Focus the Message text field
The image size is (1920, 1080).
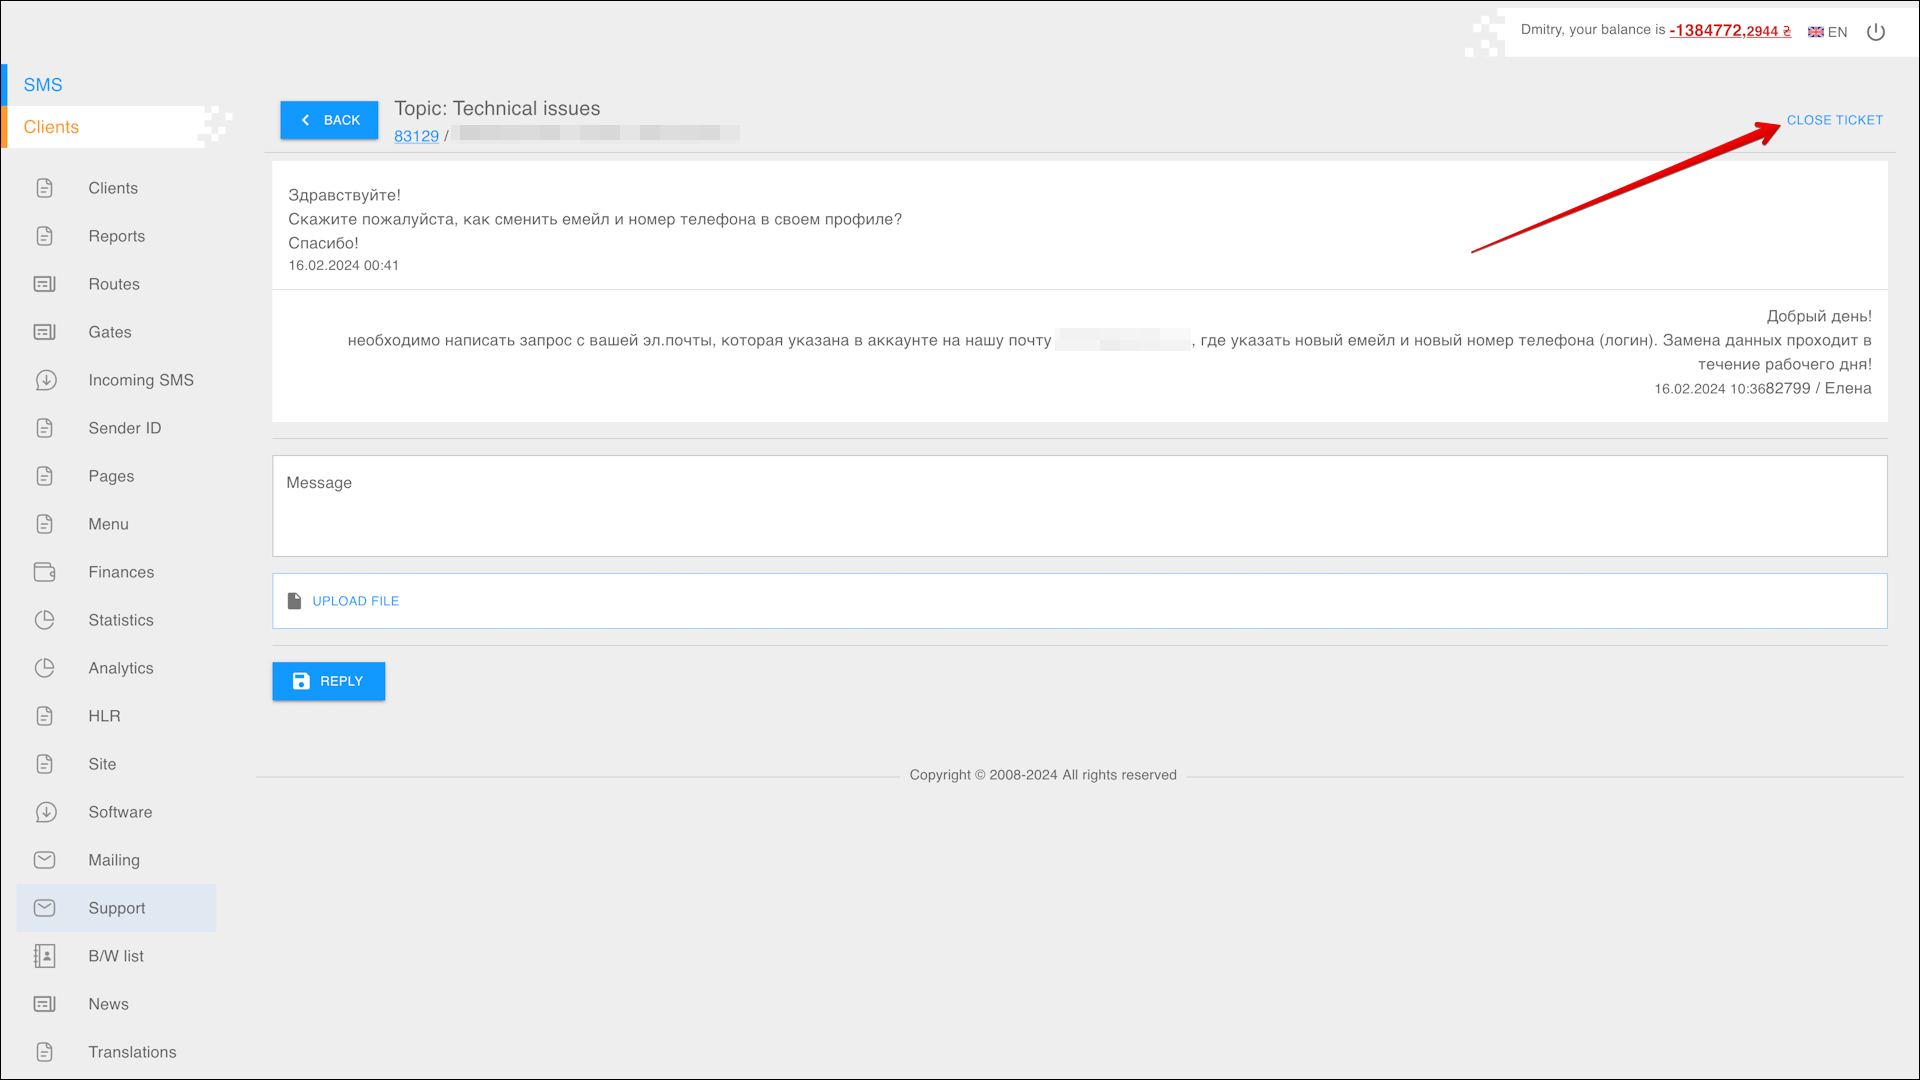click(x=1079, y=506)
